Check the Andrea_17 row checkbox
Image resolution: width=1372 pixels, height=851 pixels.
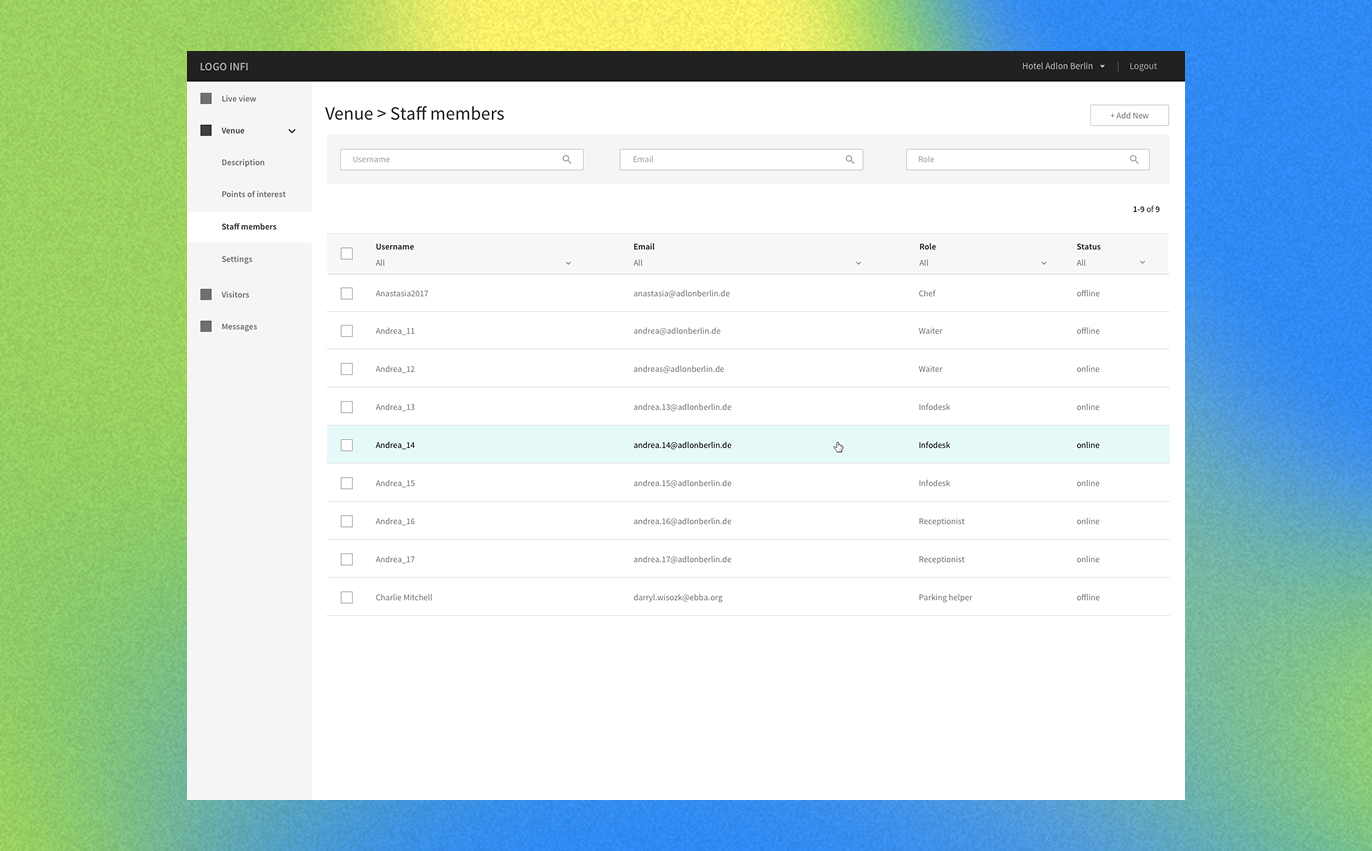click(x=347, y=559)
